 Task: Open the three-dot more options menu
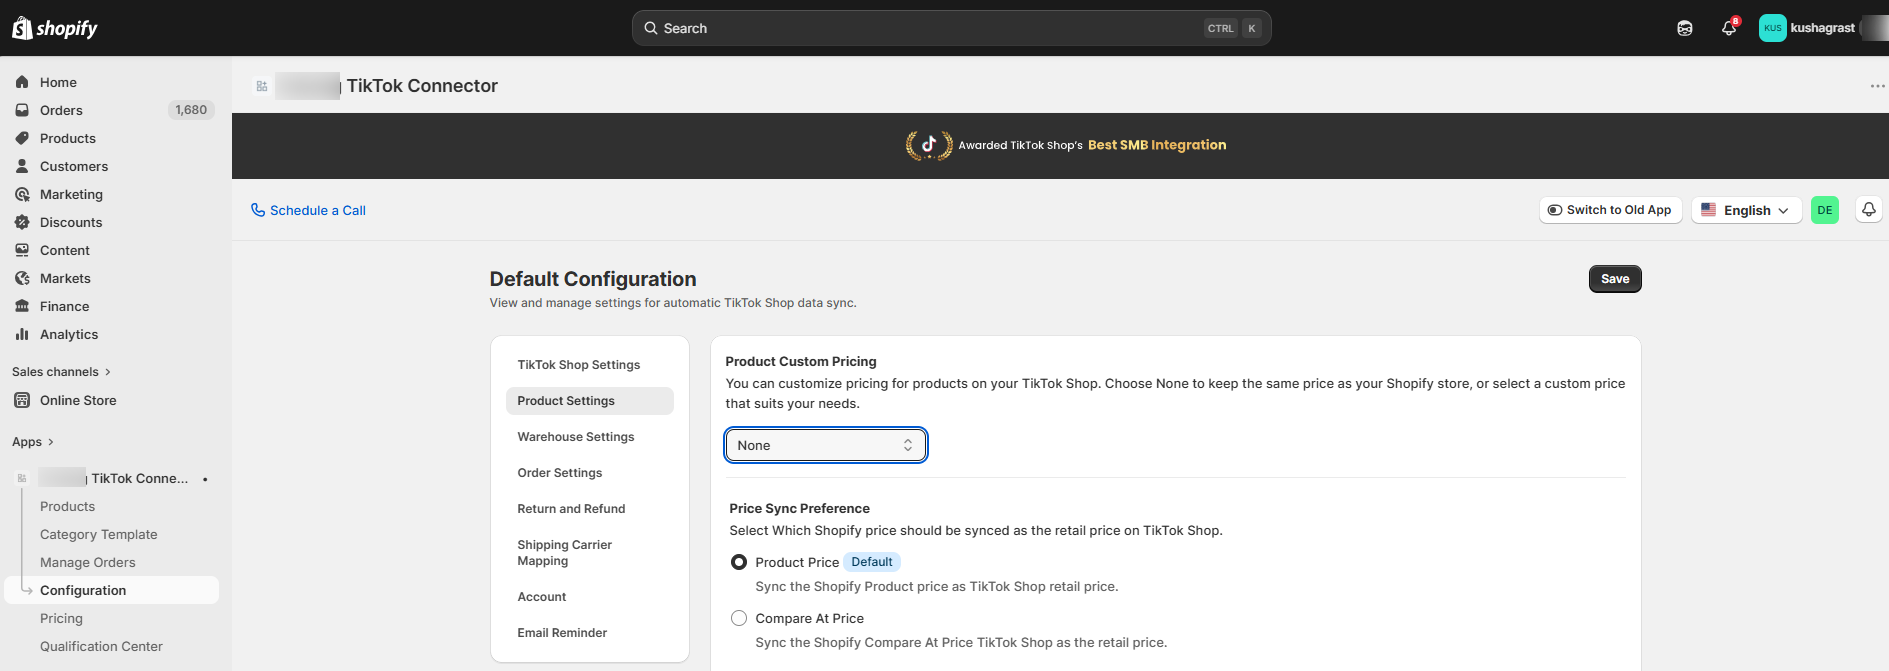click(x=1876, y=86)
